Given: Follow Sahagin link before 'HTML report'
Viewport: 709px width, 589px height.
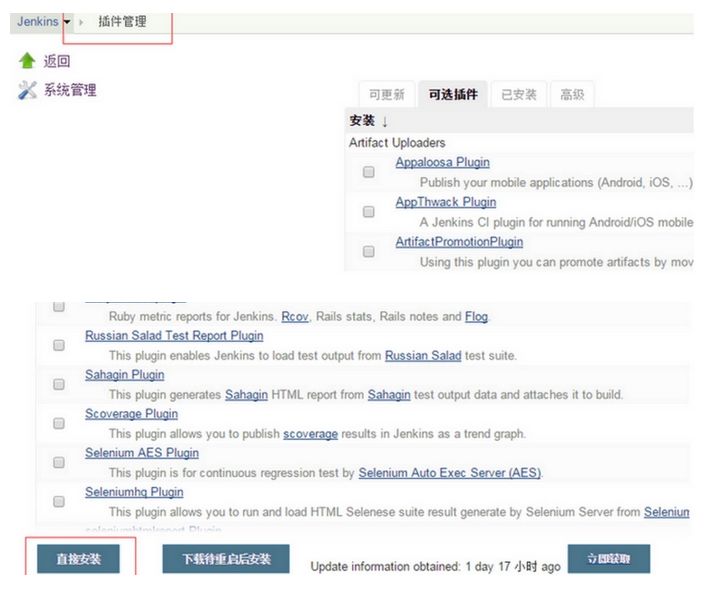Looking at the screenshot, I should [246, 395].
